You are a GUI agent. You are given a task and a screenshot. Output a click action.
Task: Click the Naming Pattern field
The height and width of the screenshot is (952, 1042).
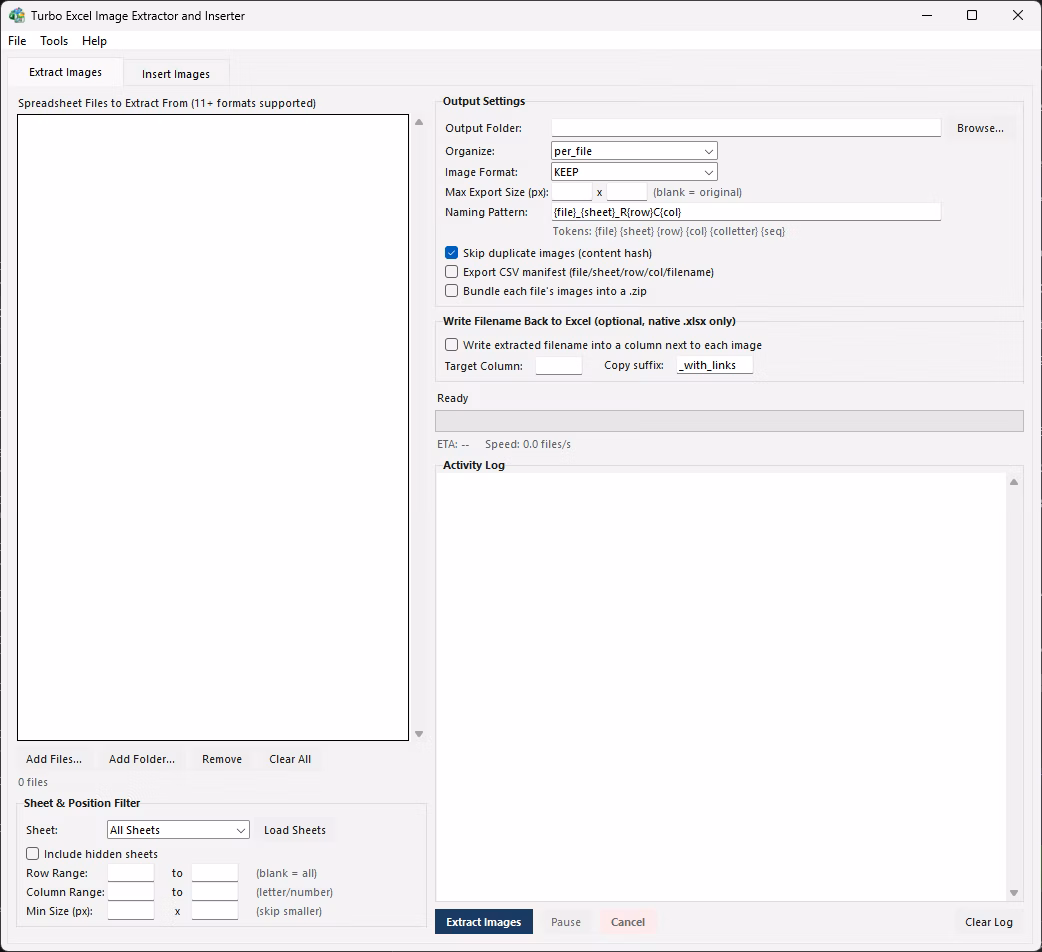(x=746, y=212)
